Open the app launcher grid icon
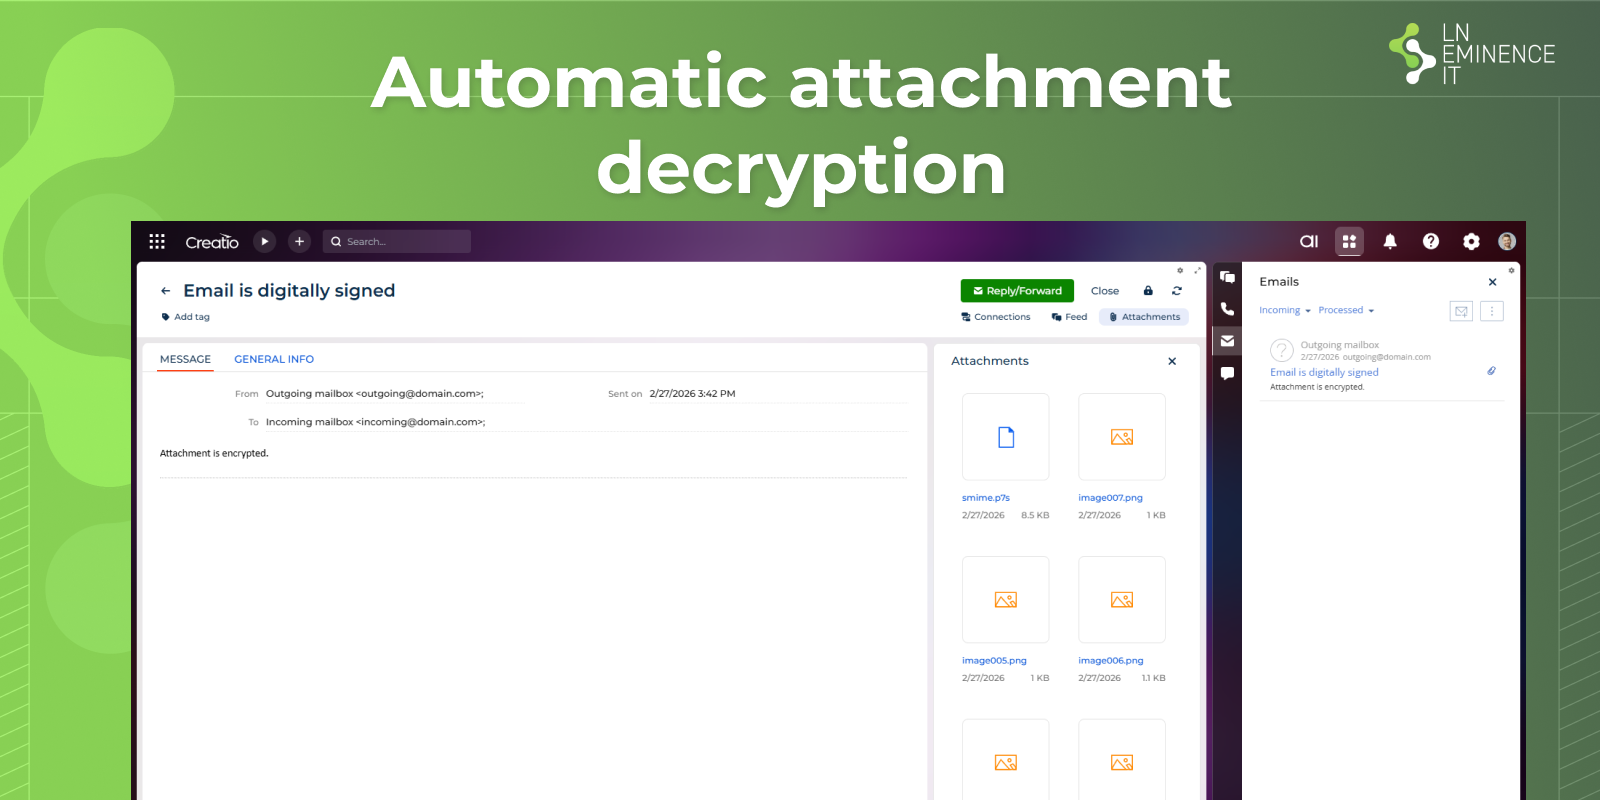1600x800 pixels. point(157,241)
